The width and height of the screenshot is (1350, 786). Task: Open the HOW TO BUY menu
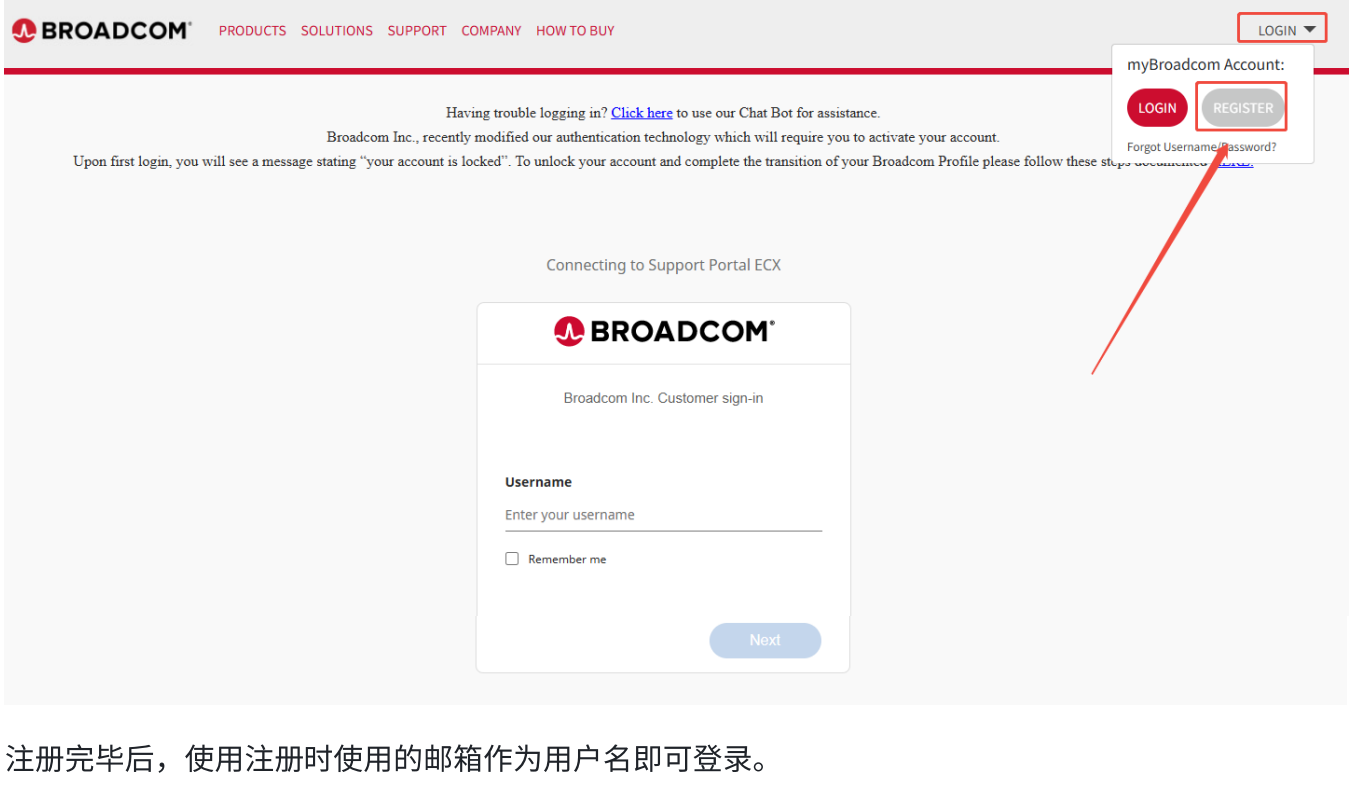tap(575, 31)
